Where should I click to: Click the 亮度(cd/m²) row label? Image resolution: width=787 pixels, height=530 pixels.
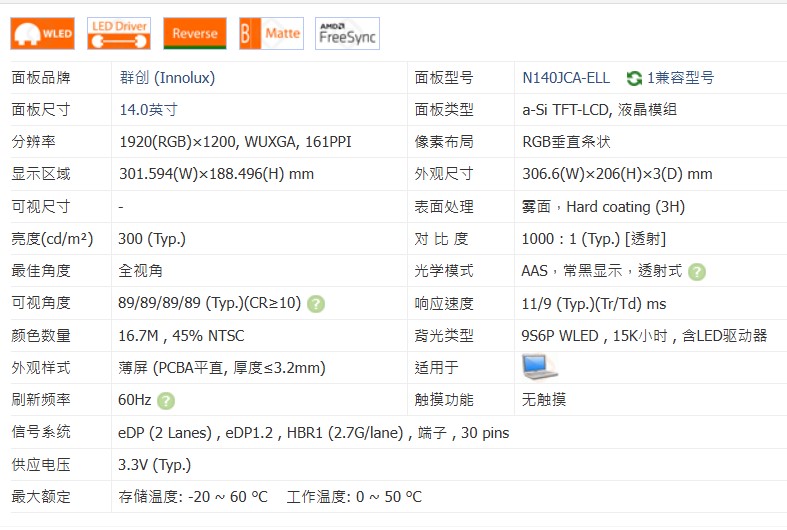point(52,239)
